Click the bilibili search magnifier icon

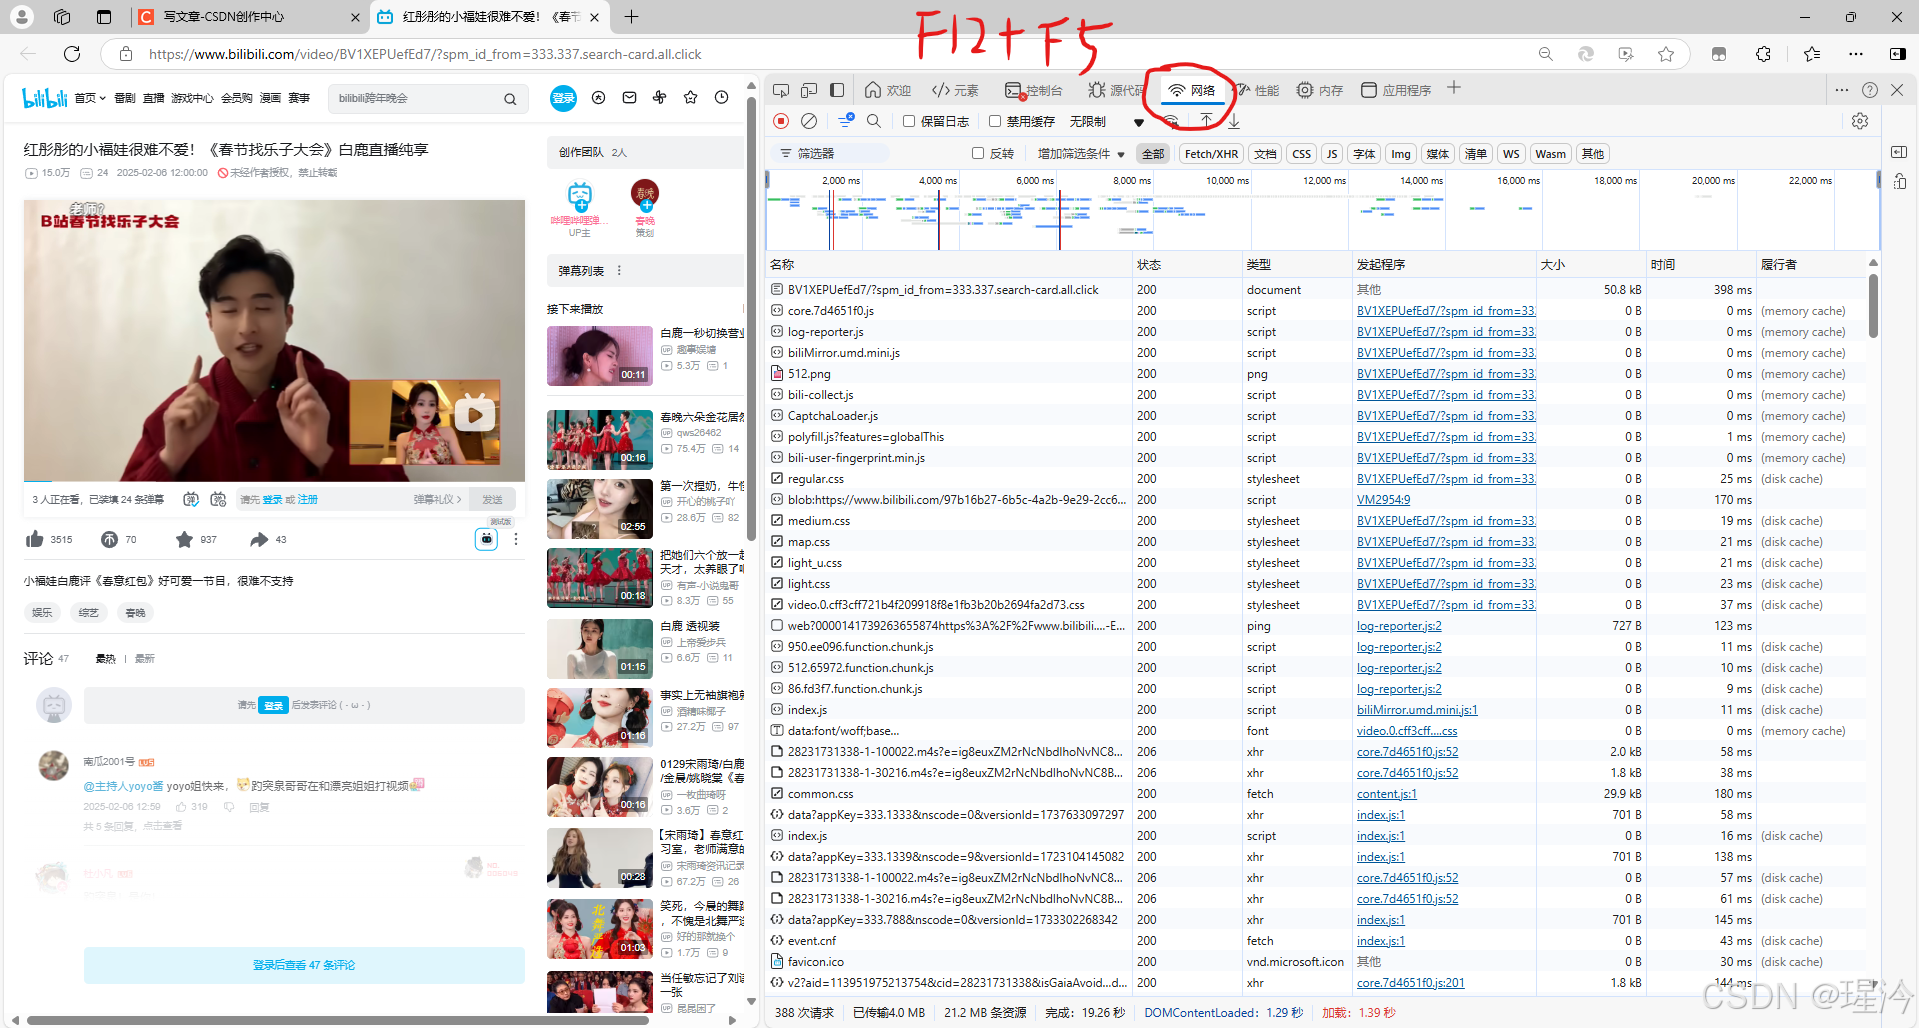(510, 99)
